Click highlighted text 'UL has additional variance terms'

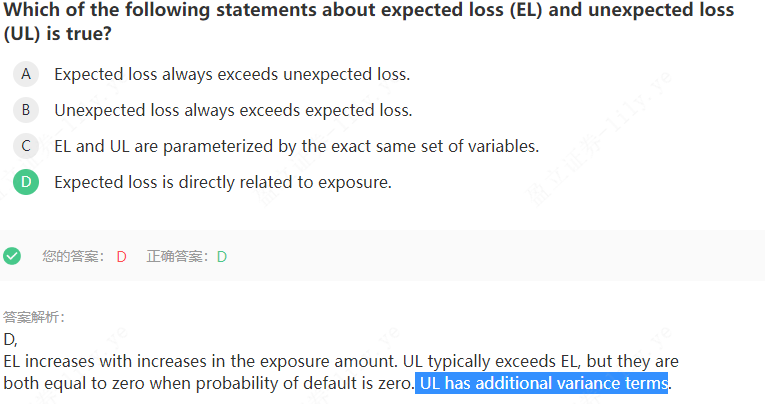point(542,383)
